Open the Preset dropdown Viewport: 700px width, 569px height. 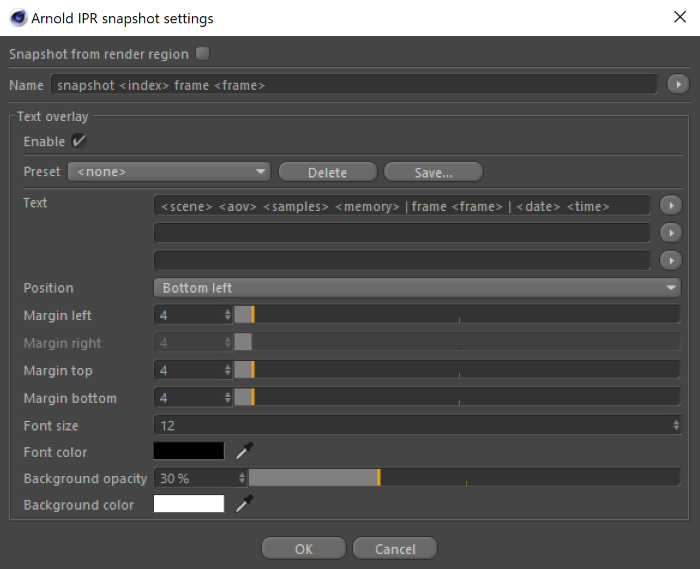169,172
